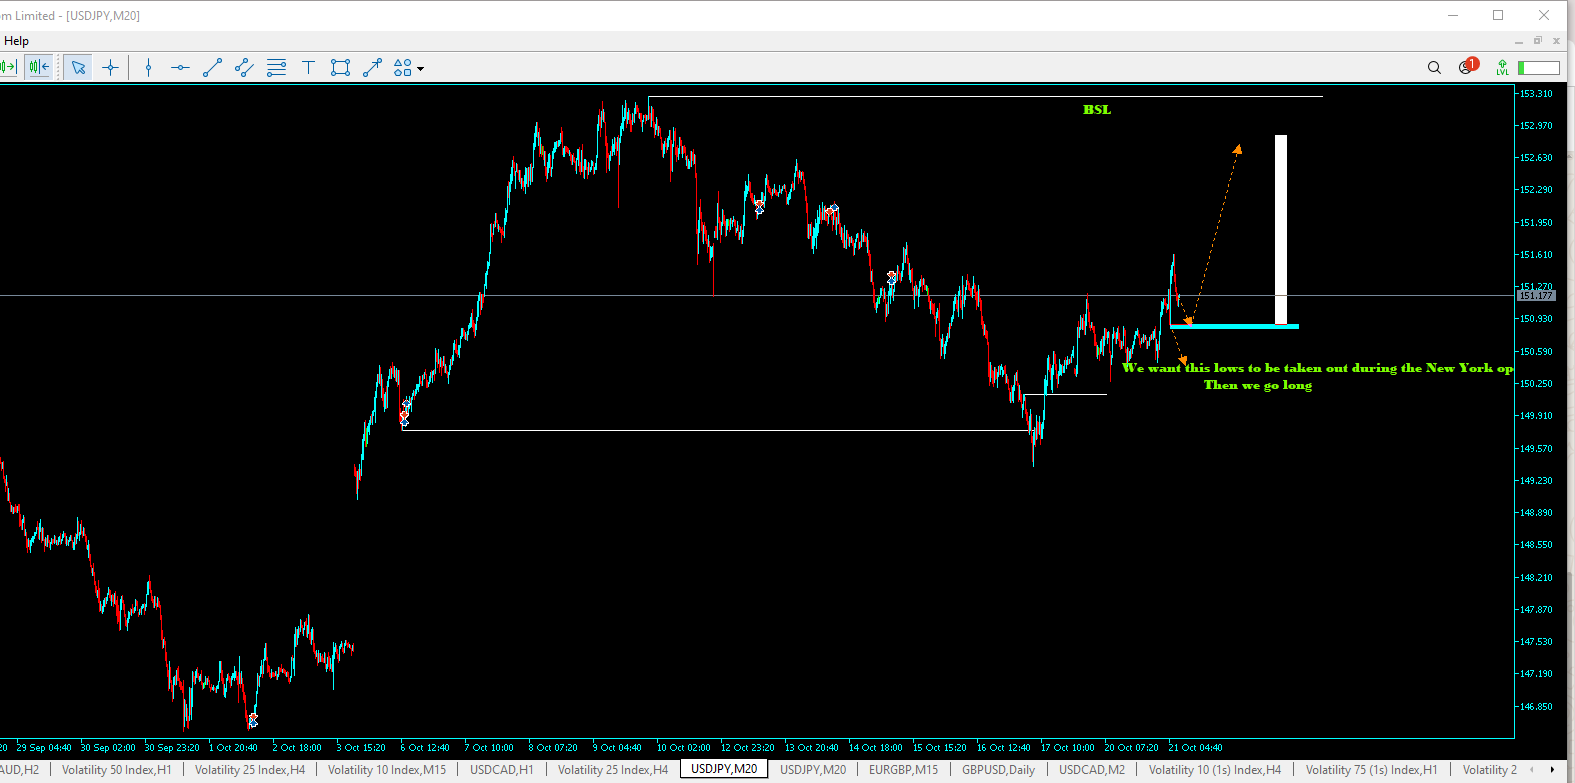Choose the equidistant channel tool
1575x783 pixels.
[244, 68]
